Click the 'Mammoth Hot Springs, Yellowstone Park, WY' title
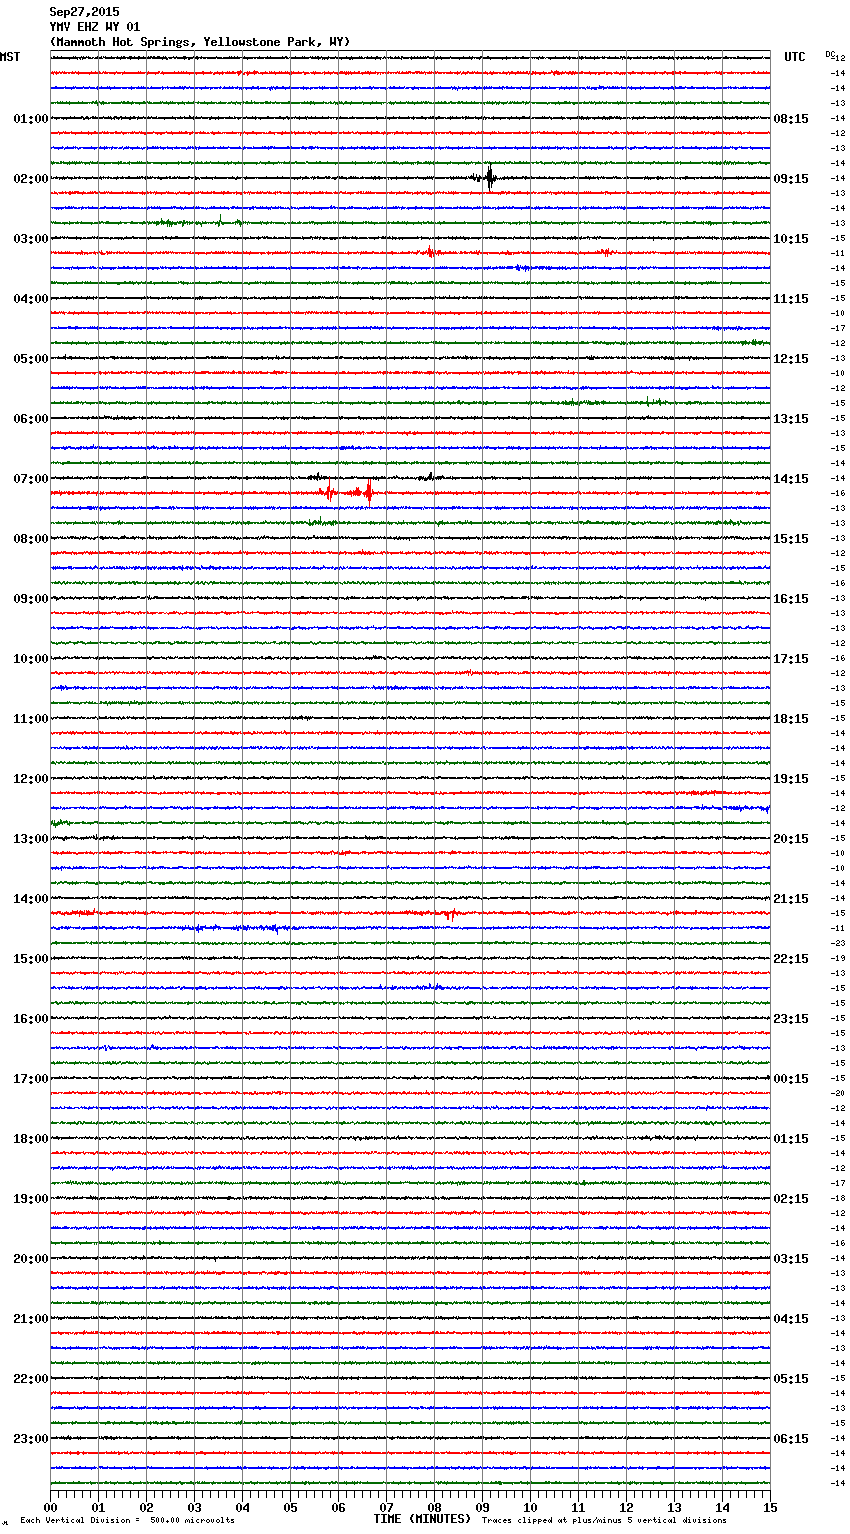The height and width of the screenshot is (1534, 850). (x=200, y=42)
